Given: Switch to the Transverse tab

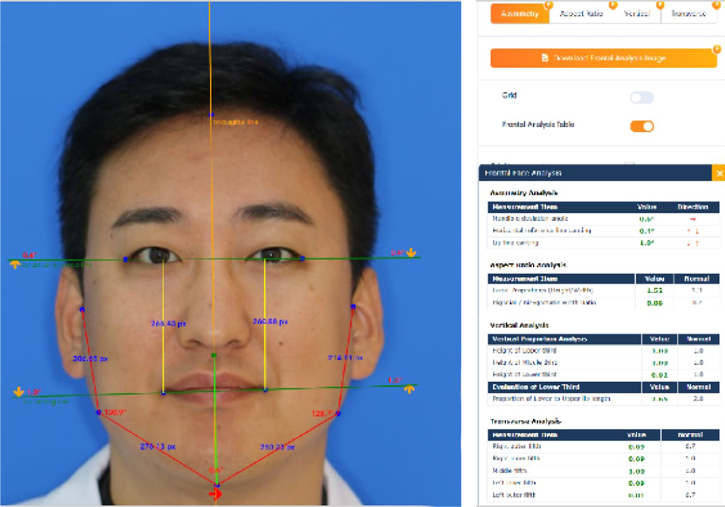Looking at the screenshot, I should (x=689, y=13).
